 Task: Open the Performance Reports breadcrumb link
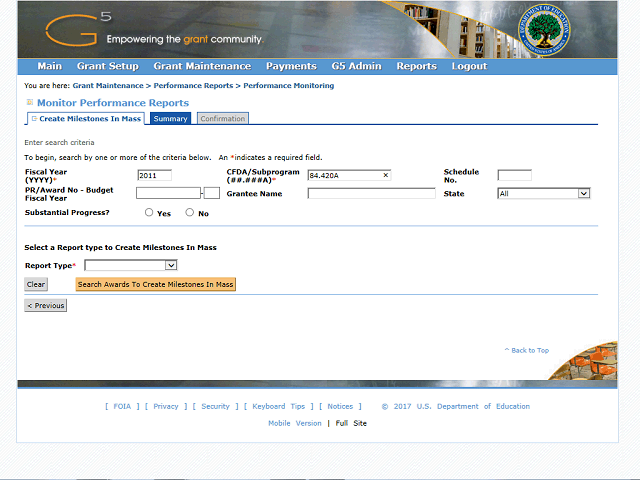click(193, 86)
